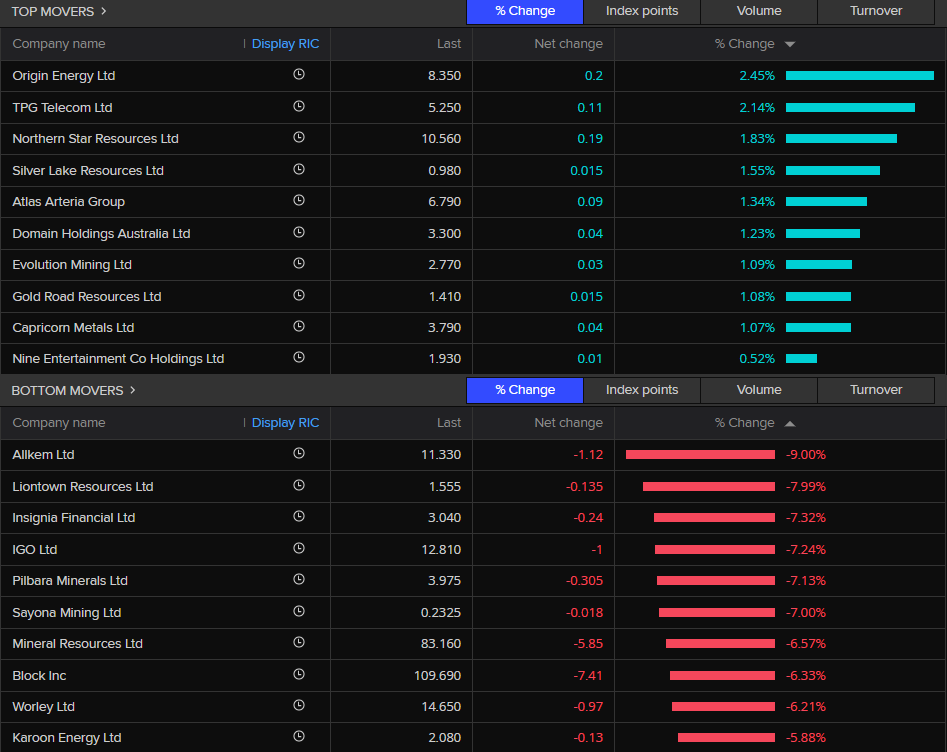
Task: Switch Bottom Movers to Volume tab
Action: coord(759,390)
